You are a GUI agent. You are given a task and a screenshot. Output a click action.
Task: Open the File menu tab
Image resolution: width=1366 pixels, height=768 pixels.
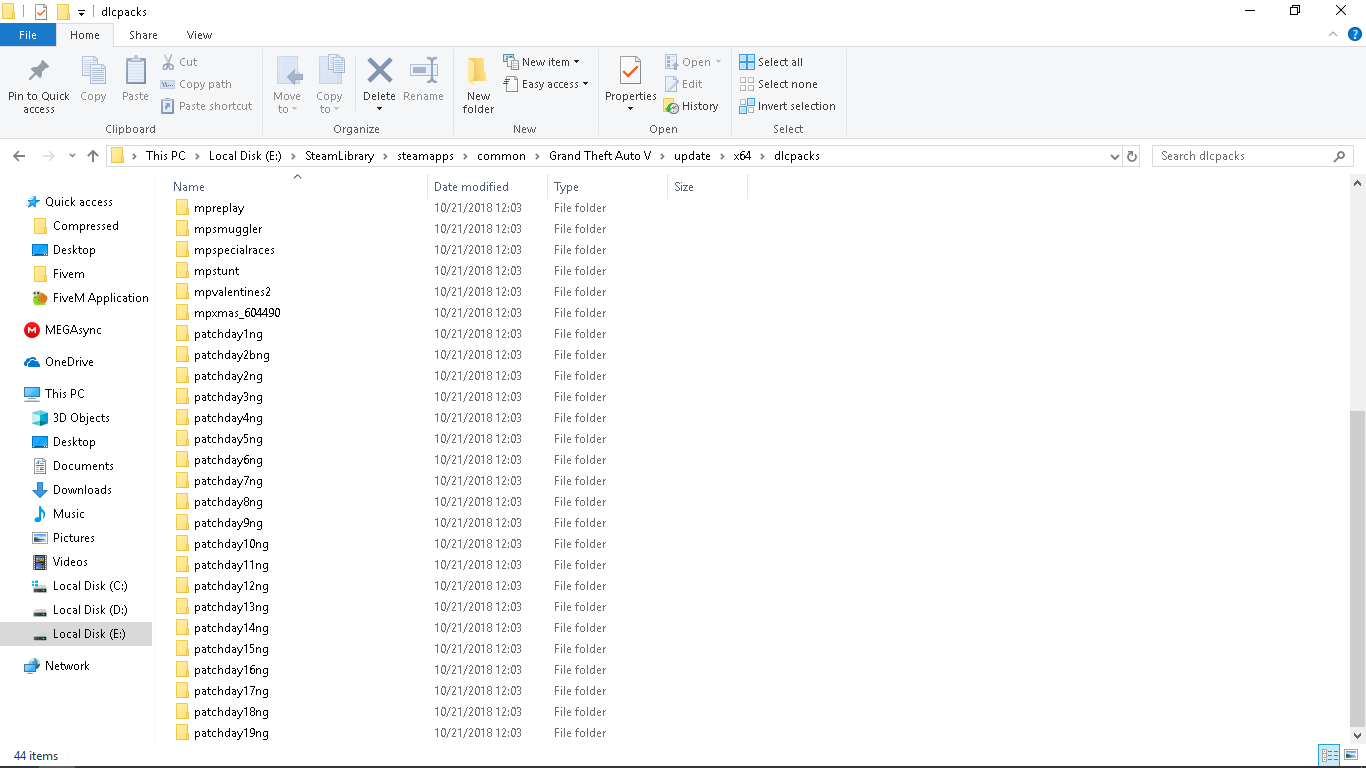pos(28,35)
